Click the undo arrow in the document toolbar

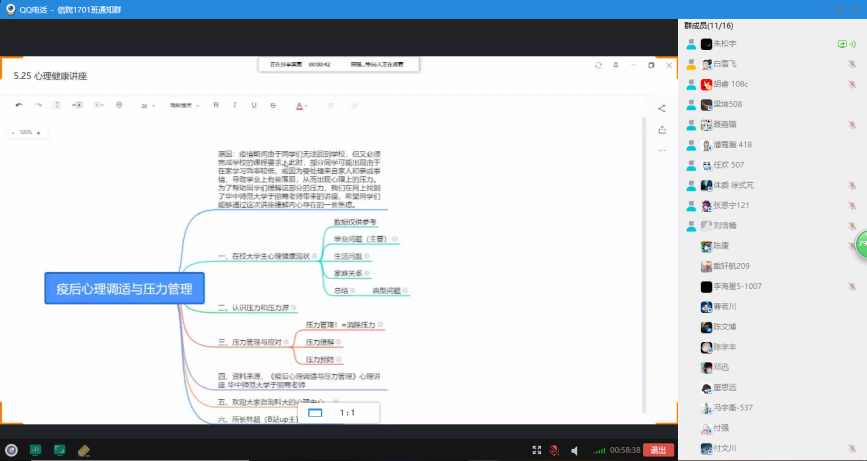[x=19, y=105]
